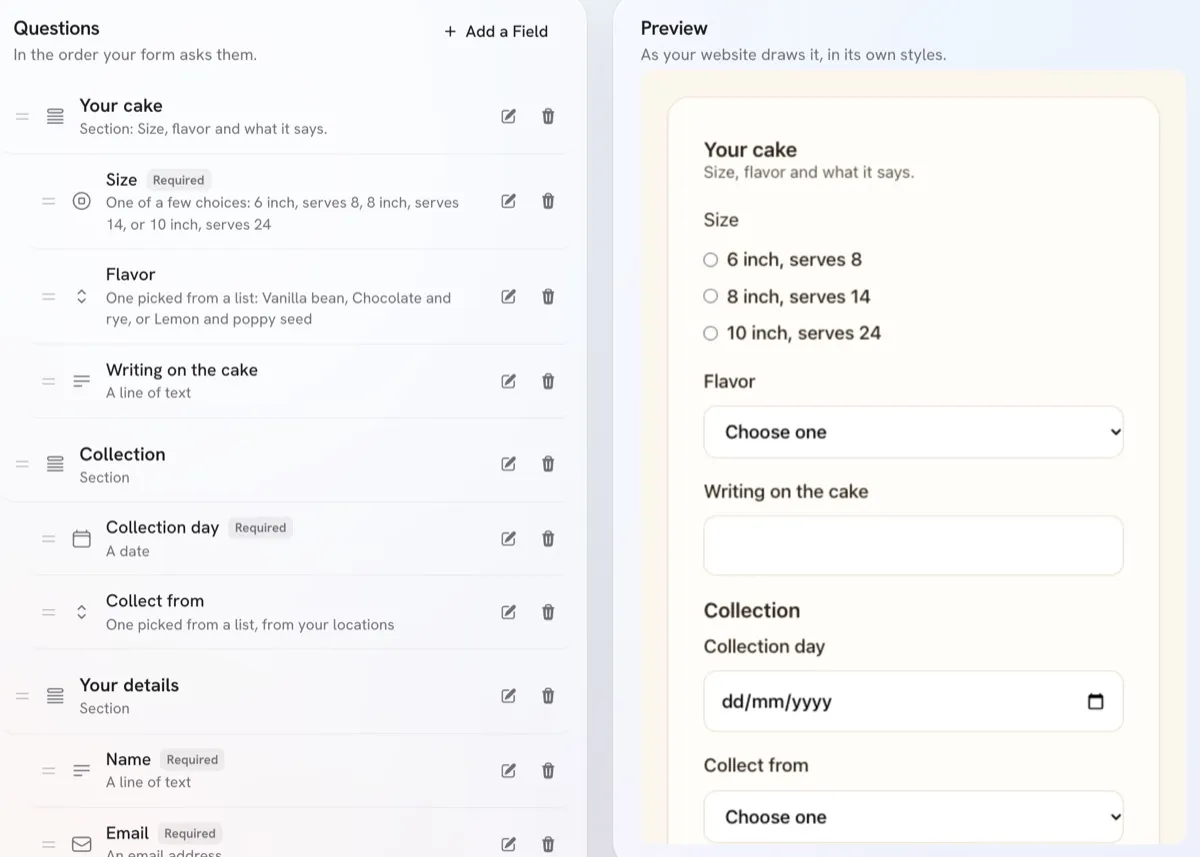Click the text-line icon next to Writing on the cake

pyautogui.click(x=82, y=381)
